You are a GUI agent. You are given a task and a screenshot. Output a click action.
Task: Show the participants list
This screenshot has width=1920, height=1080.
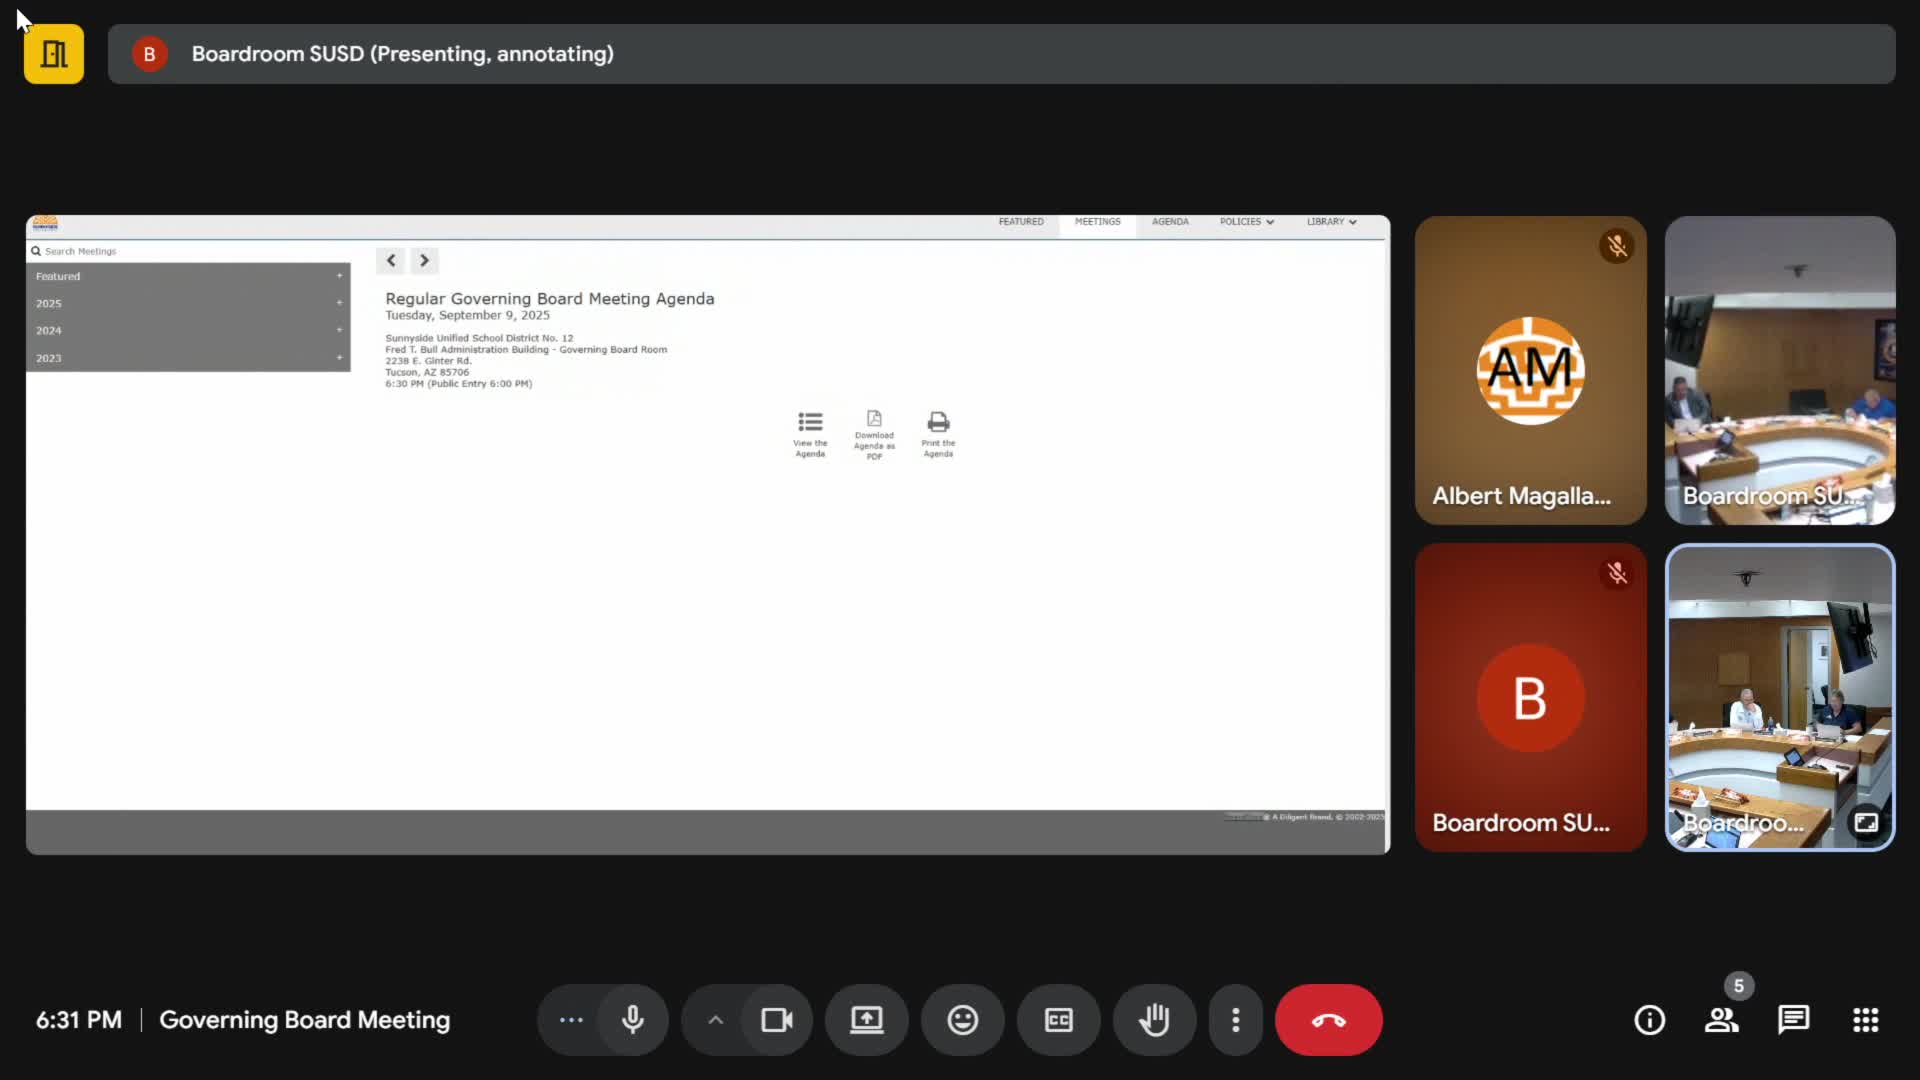tap(1721, 1020)
